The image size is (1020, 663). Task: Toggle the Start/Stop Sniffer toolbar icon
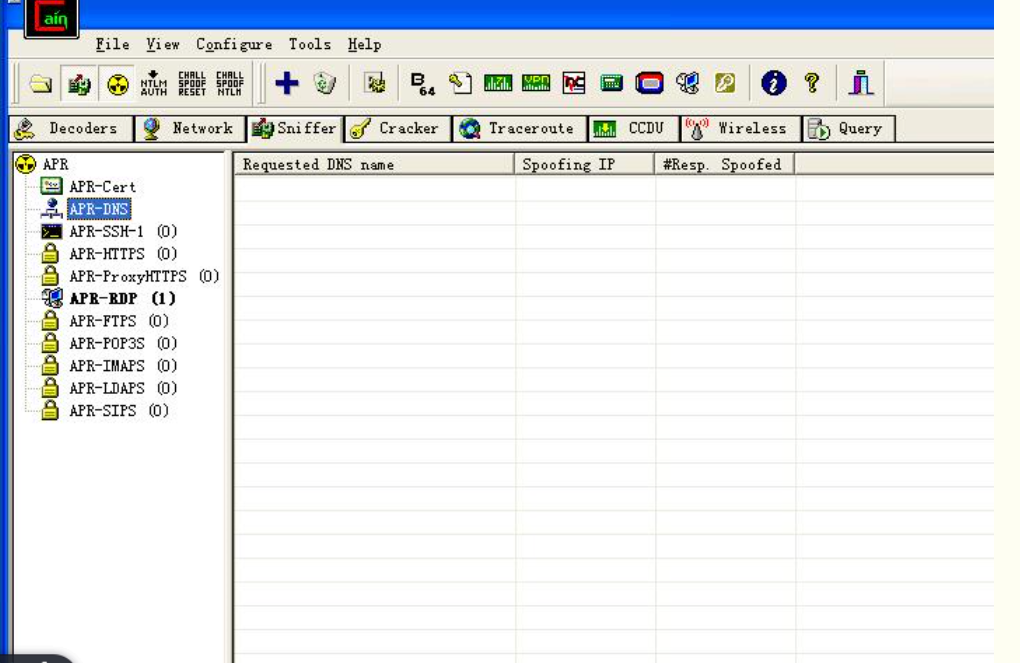[79, 83]
